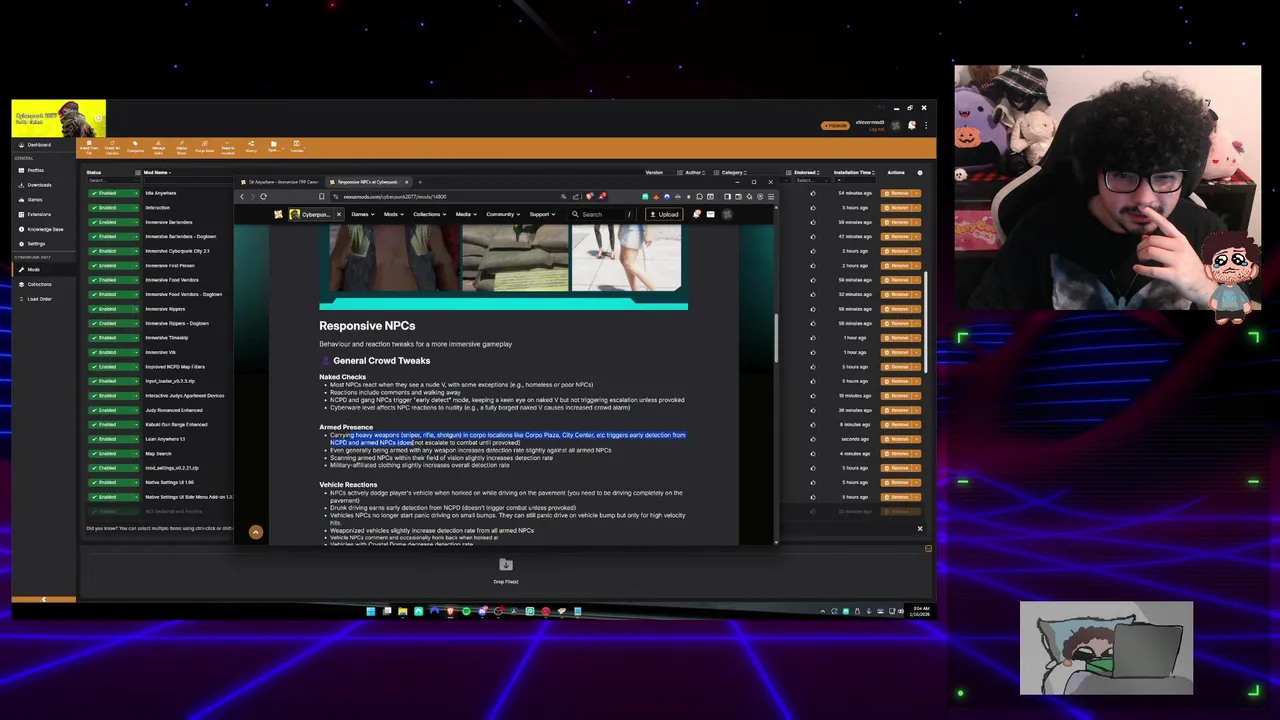Screen dimensions: 1280x720
Task: Expand Mods menu on Nexus Mods
Action: tap(393, 214)
